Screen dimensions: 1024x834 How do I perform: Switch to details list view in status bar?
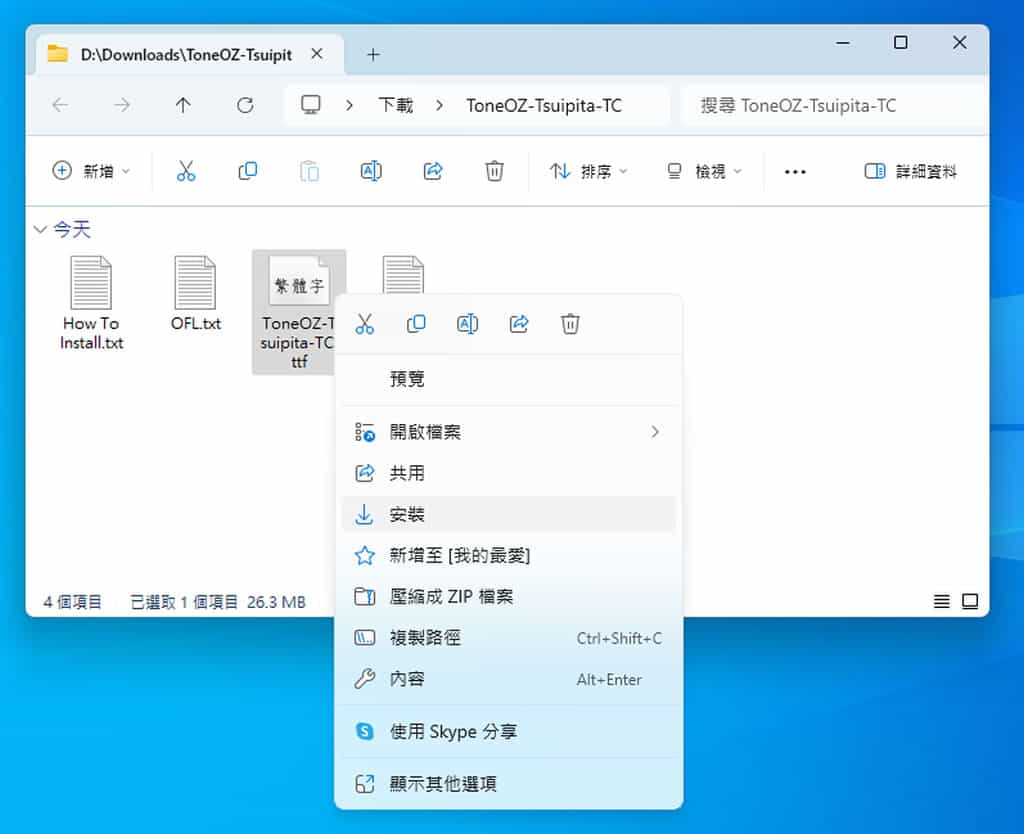pos(941,601)
